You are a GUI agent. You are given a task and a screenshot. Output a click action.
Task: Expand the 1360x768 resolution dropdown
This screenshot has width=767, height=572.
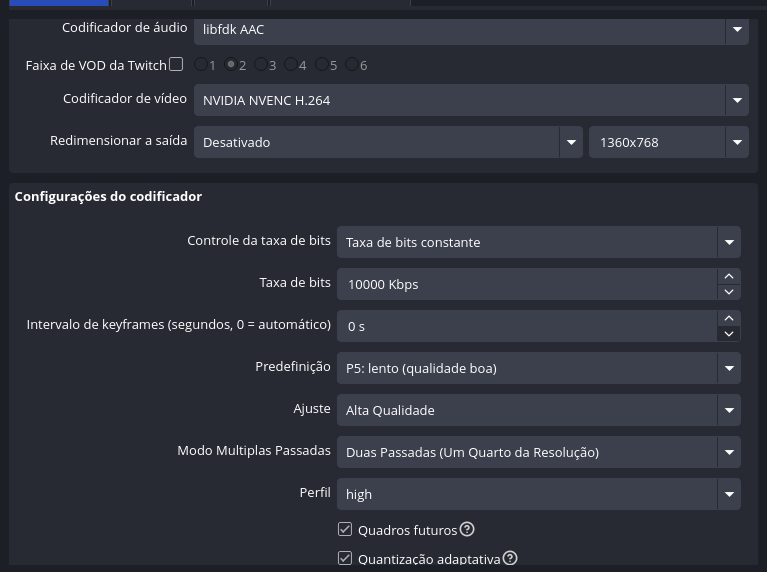[737, 142]
